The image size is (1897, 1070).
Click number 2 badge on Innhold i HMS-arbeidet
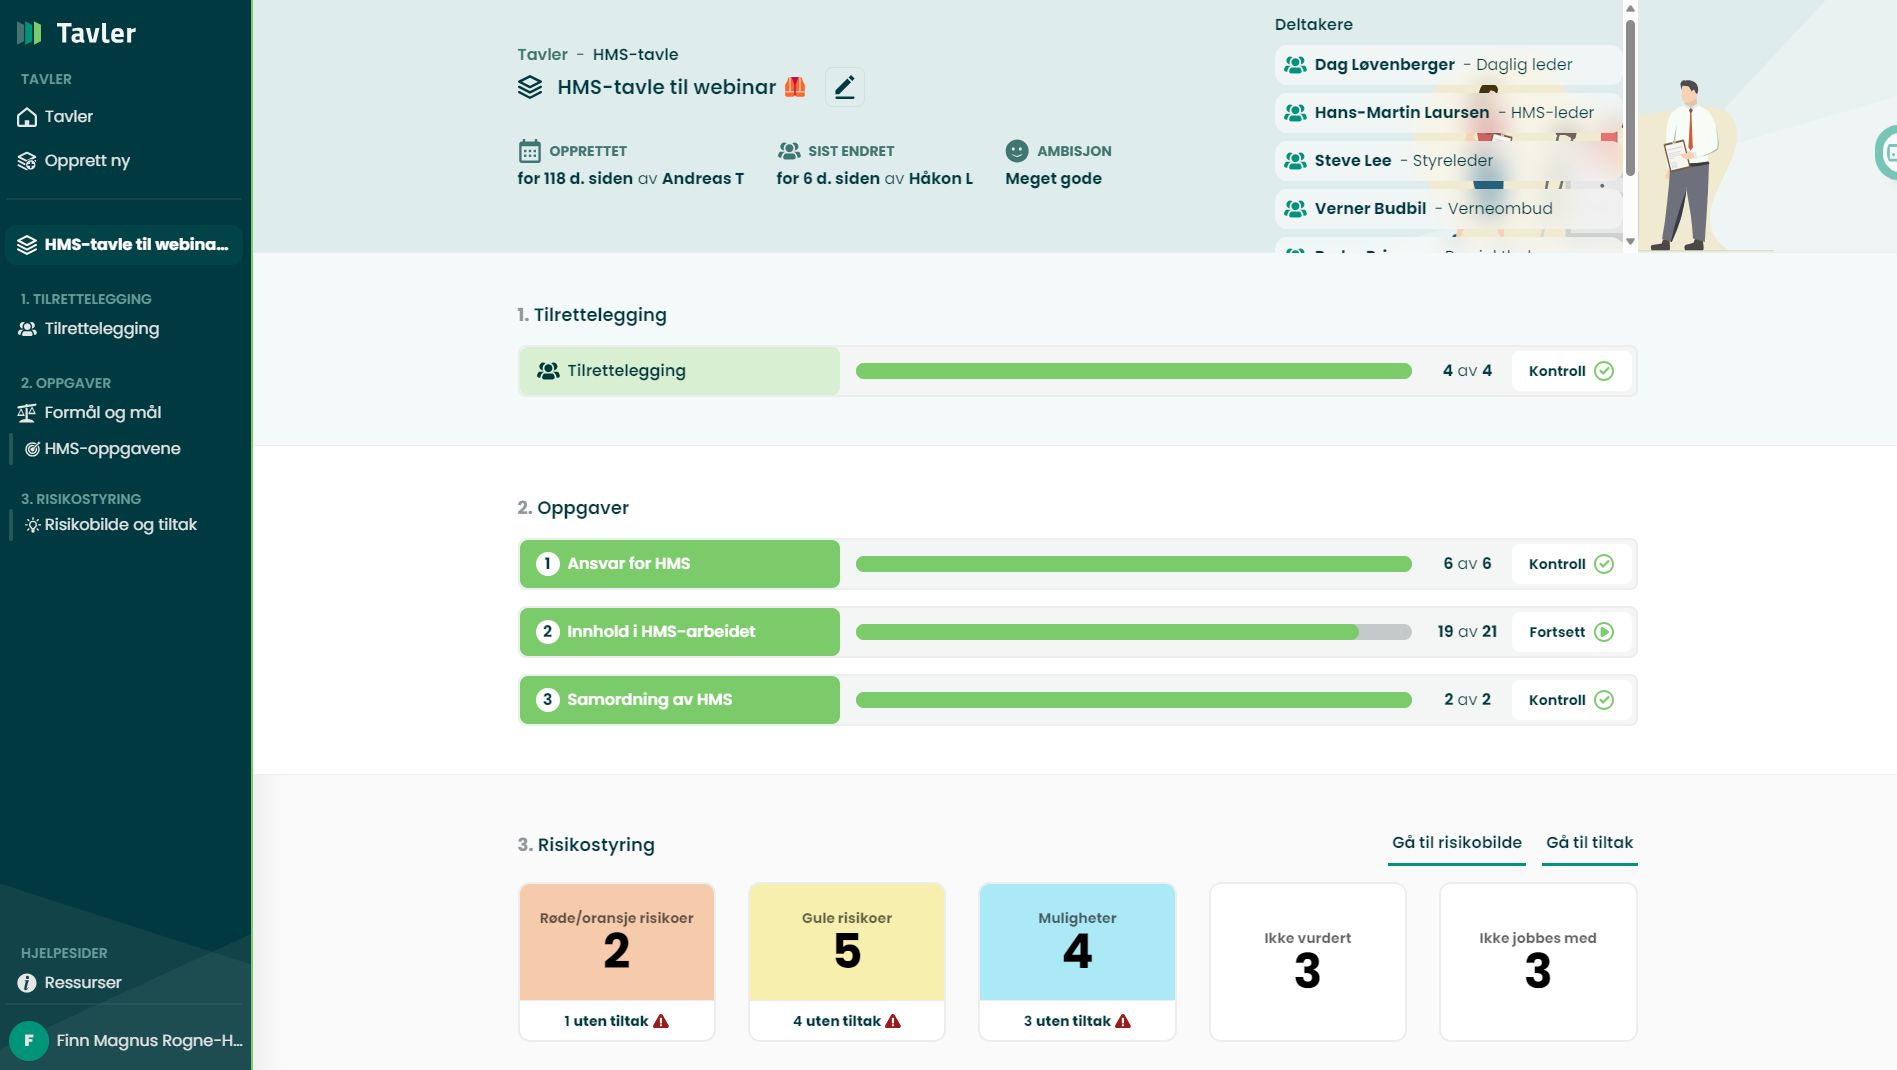coord(547,632)
